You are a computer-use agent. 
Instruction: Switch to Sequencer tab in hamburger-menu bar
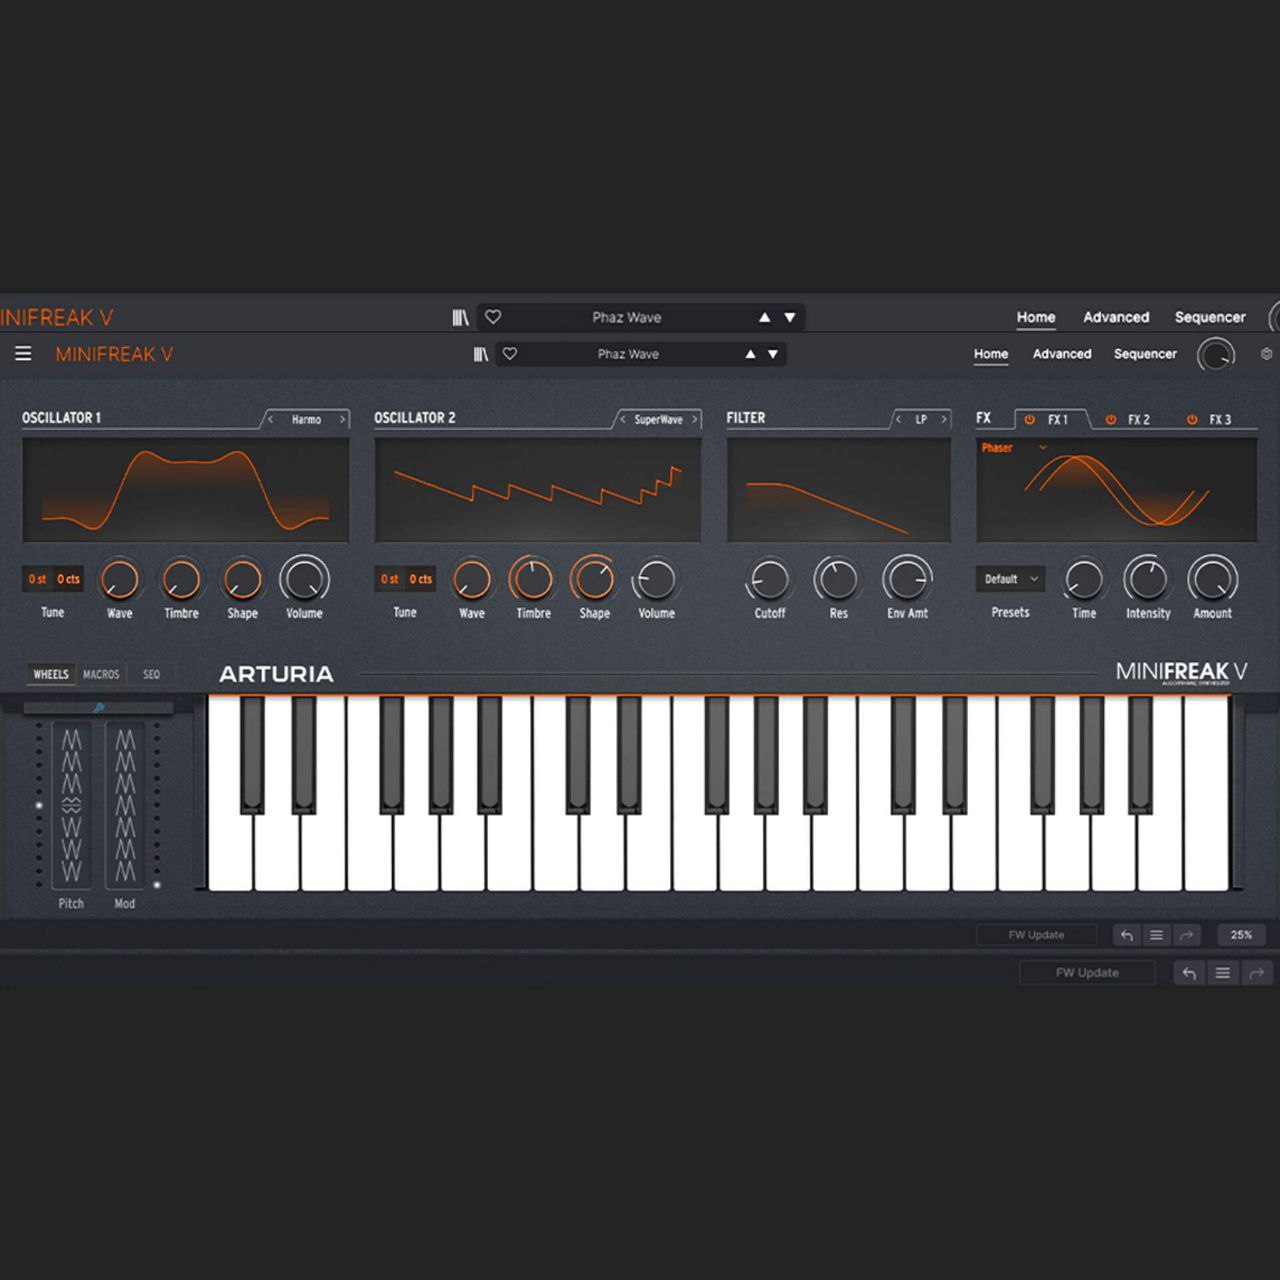pyautogui.click(x=1145, y=354)
